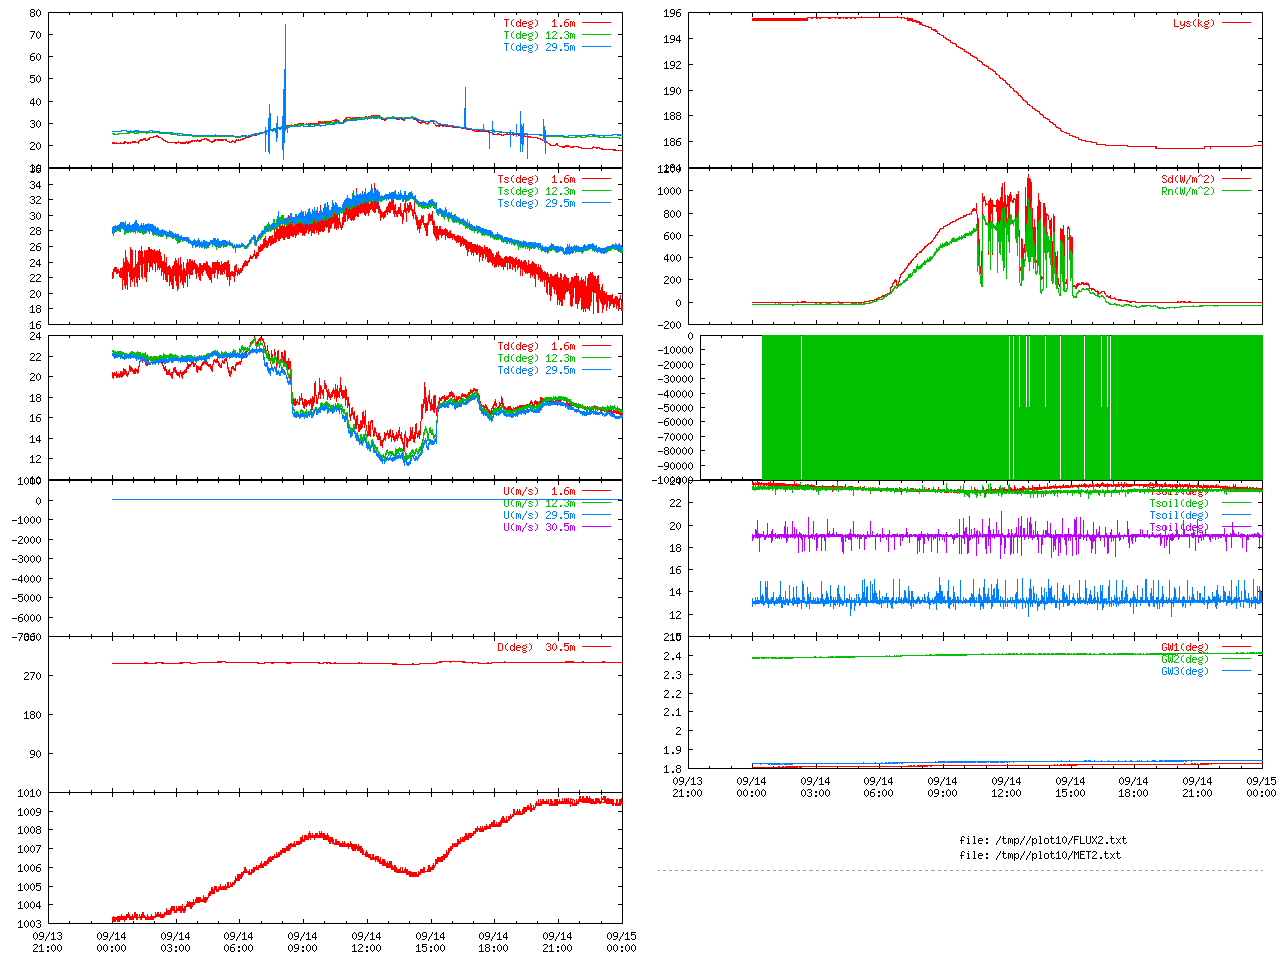Screen dimensions: 1280x960
Task: Select the 'T(deg) 12.3m' legend entry
Action: 539,35
